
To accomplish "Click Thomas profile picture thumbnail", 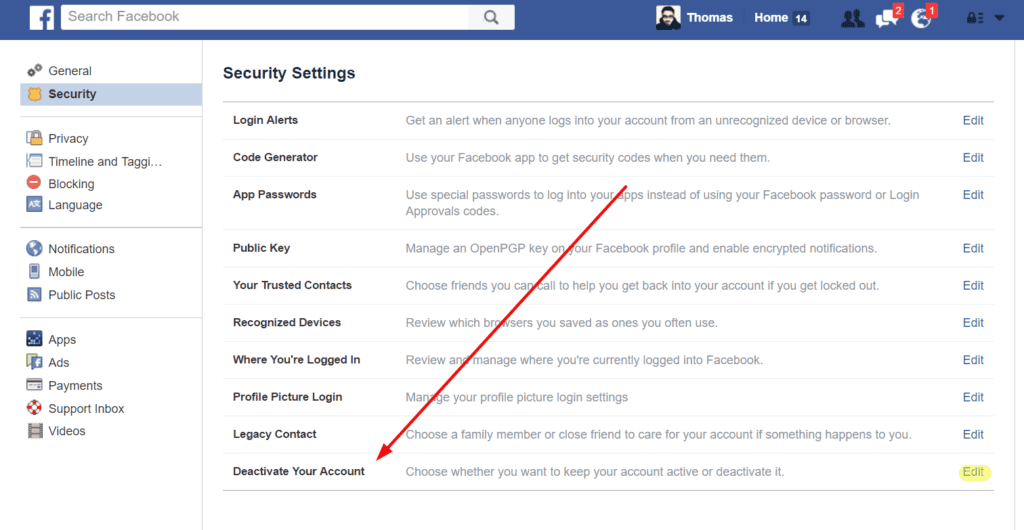I will [668, 18].
